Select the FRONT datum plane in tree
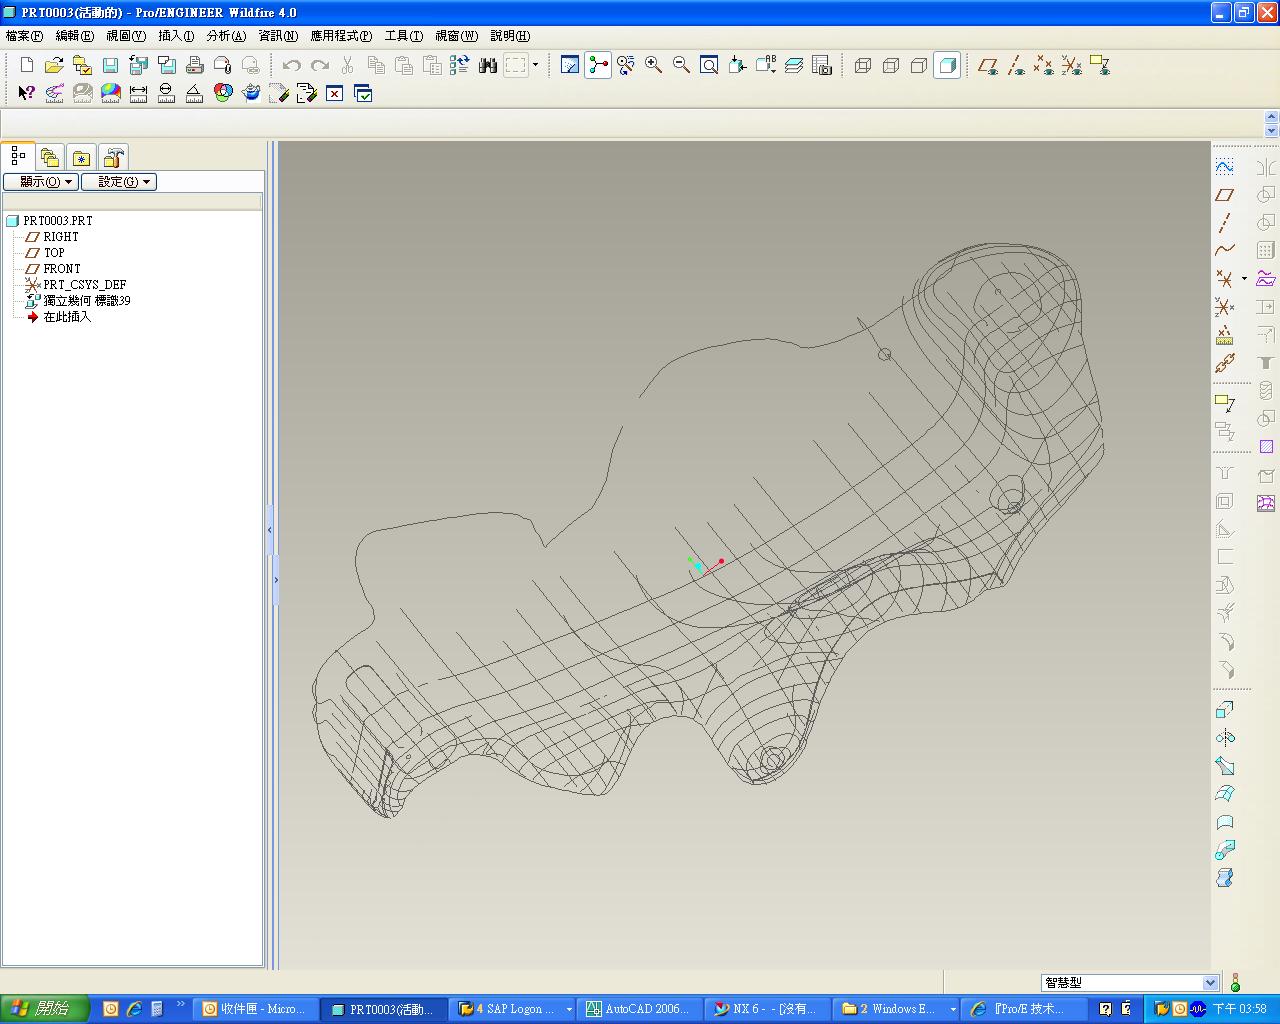 point(61,269)
